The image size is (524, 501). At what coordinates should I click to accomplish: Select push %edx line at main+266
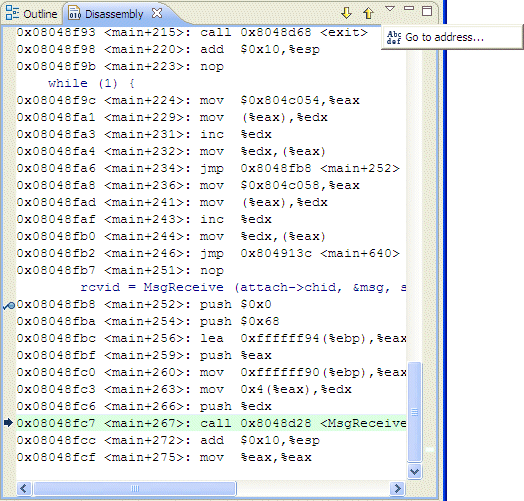point(144,406)
